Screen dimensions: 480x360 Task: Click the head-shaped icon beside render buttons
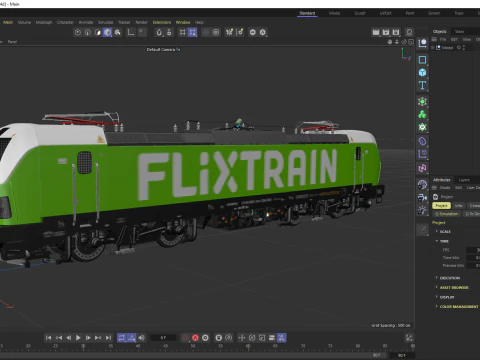pyautogui.click(x=409, y=32)
